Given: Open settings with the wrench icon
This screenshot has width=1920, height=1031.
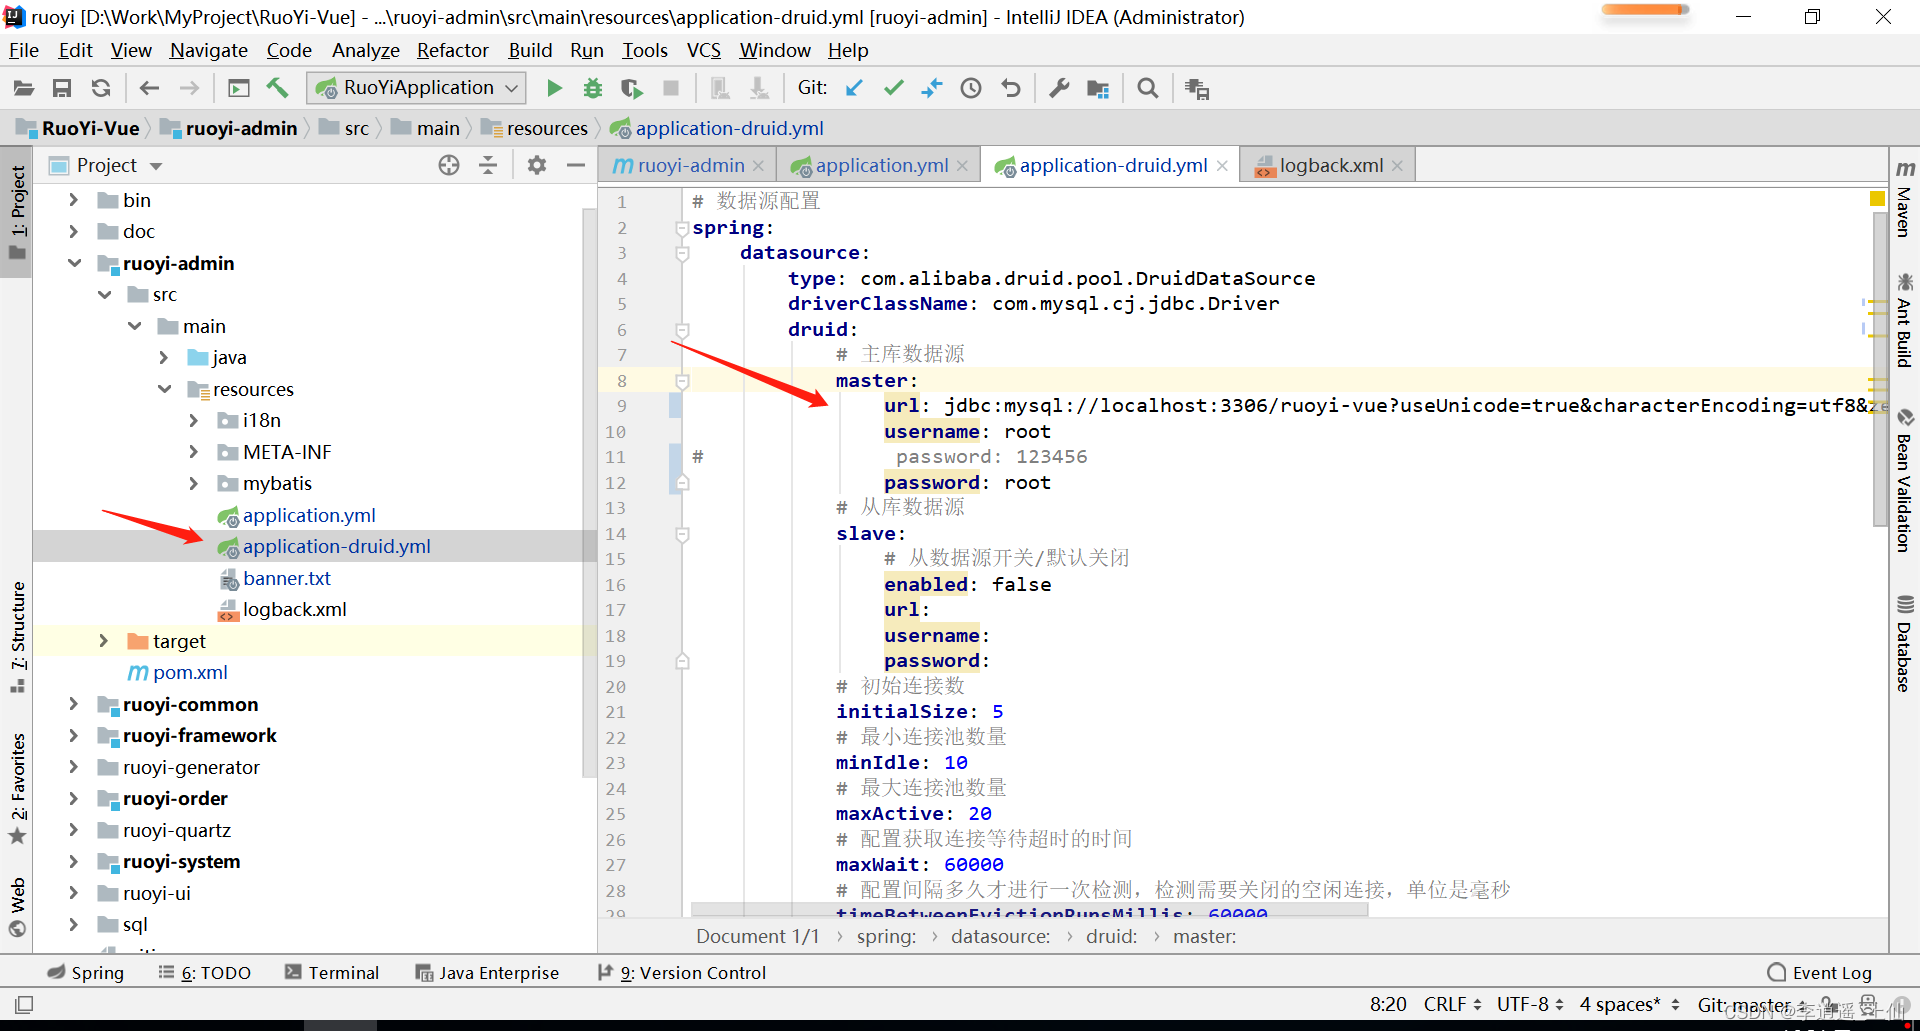Looking at the screenshot, I should 1059,89.
